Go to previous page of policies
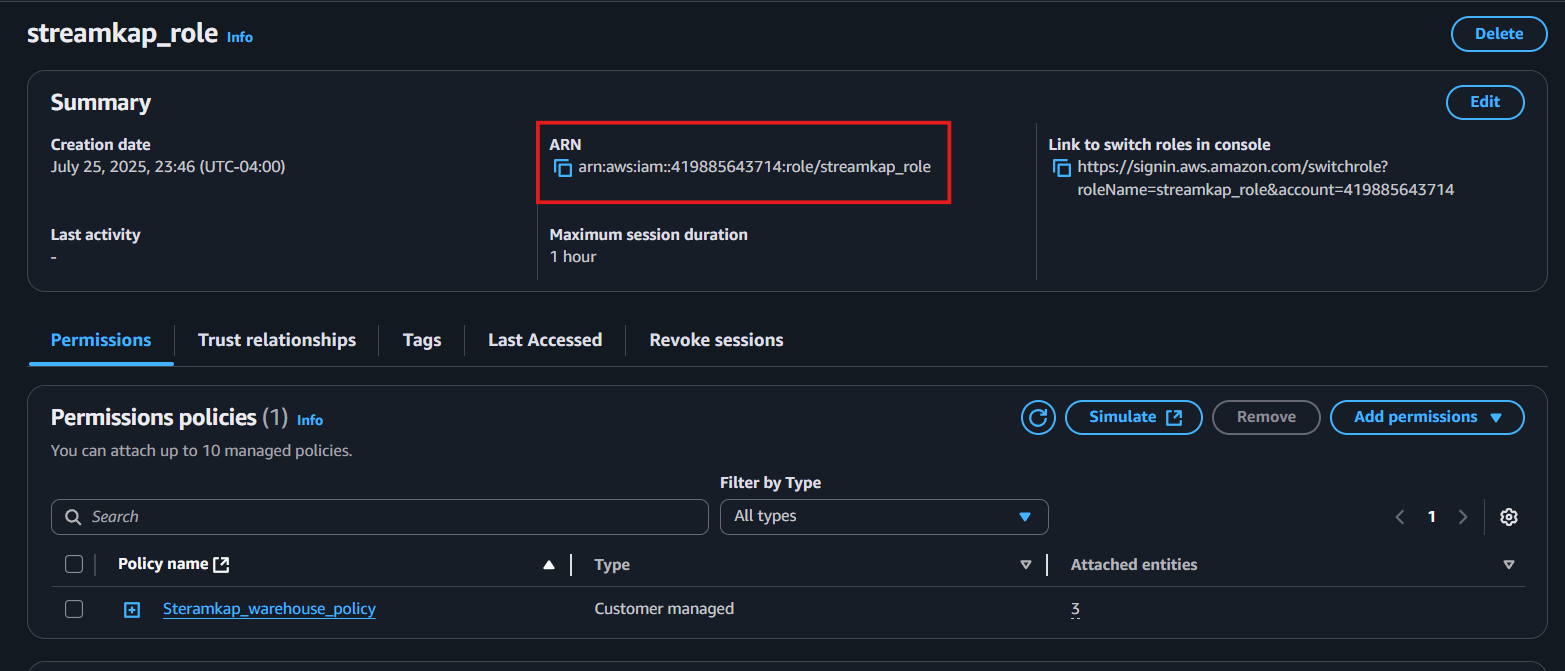Screen dimensions: 1565x671 (1400, 517)
